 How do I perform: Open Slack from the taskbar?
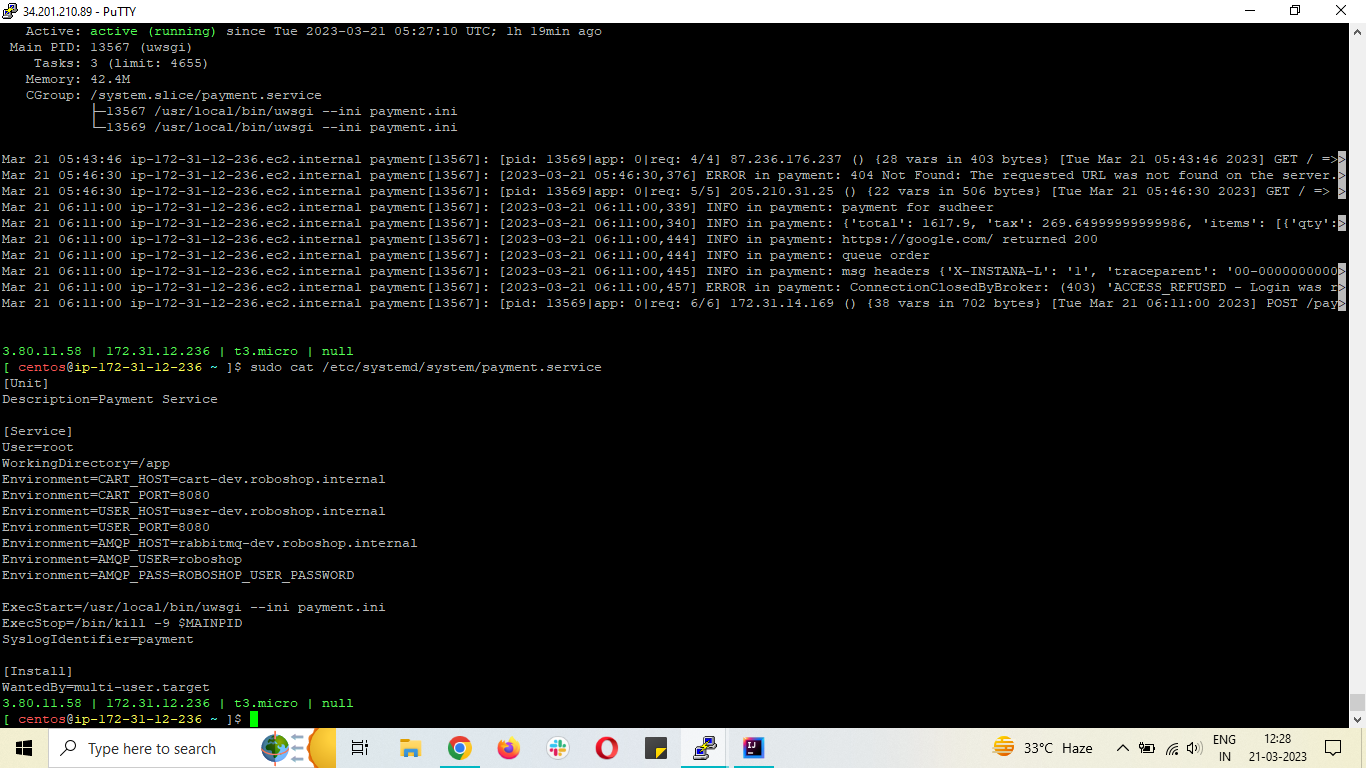(x=557, y=748)
